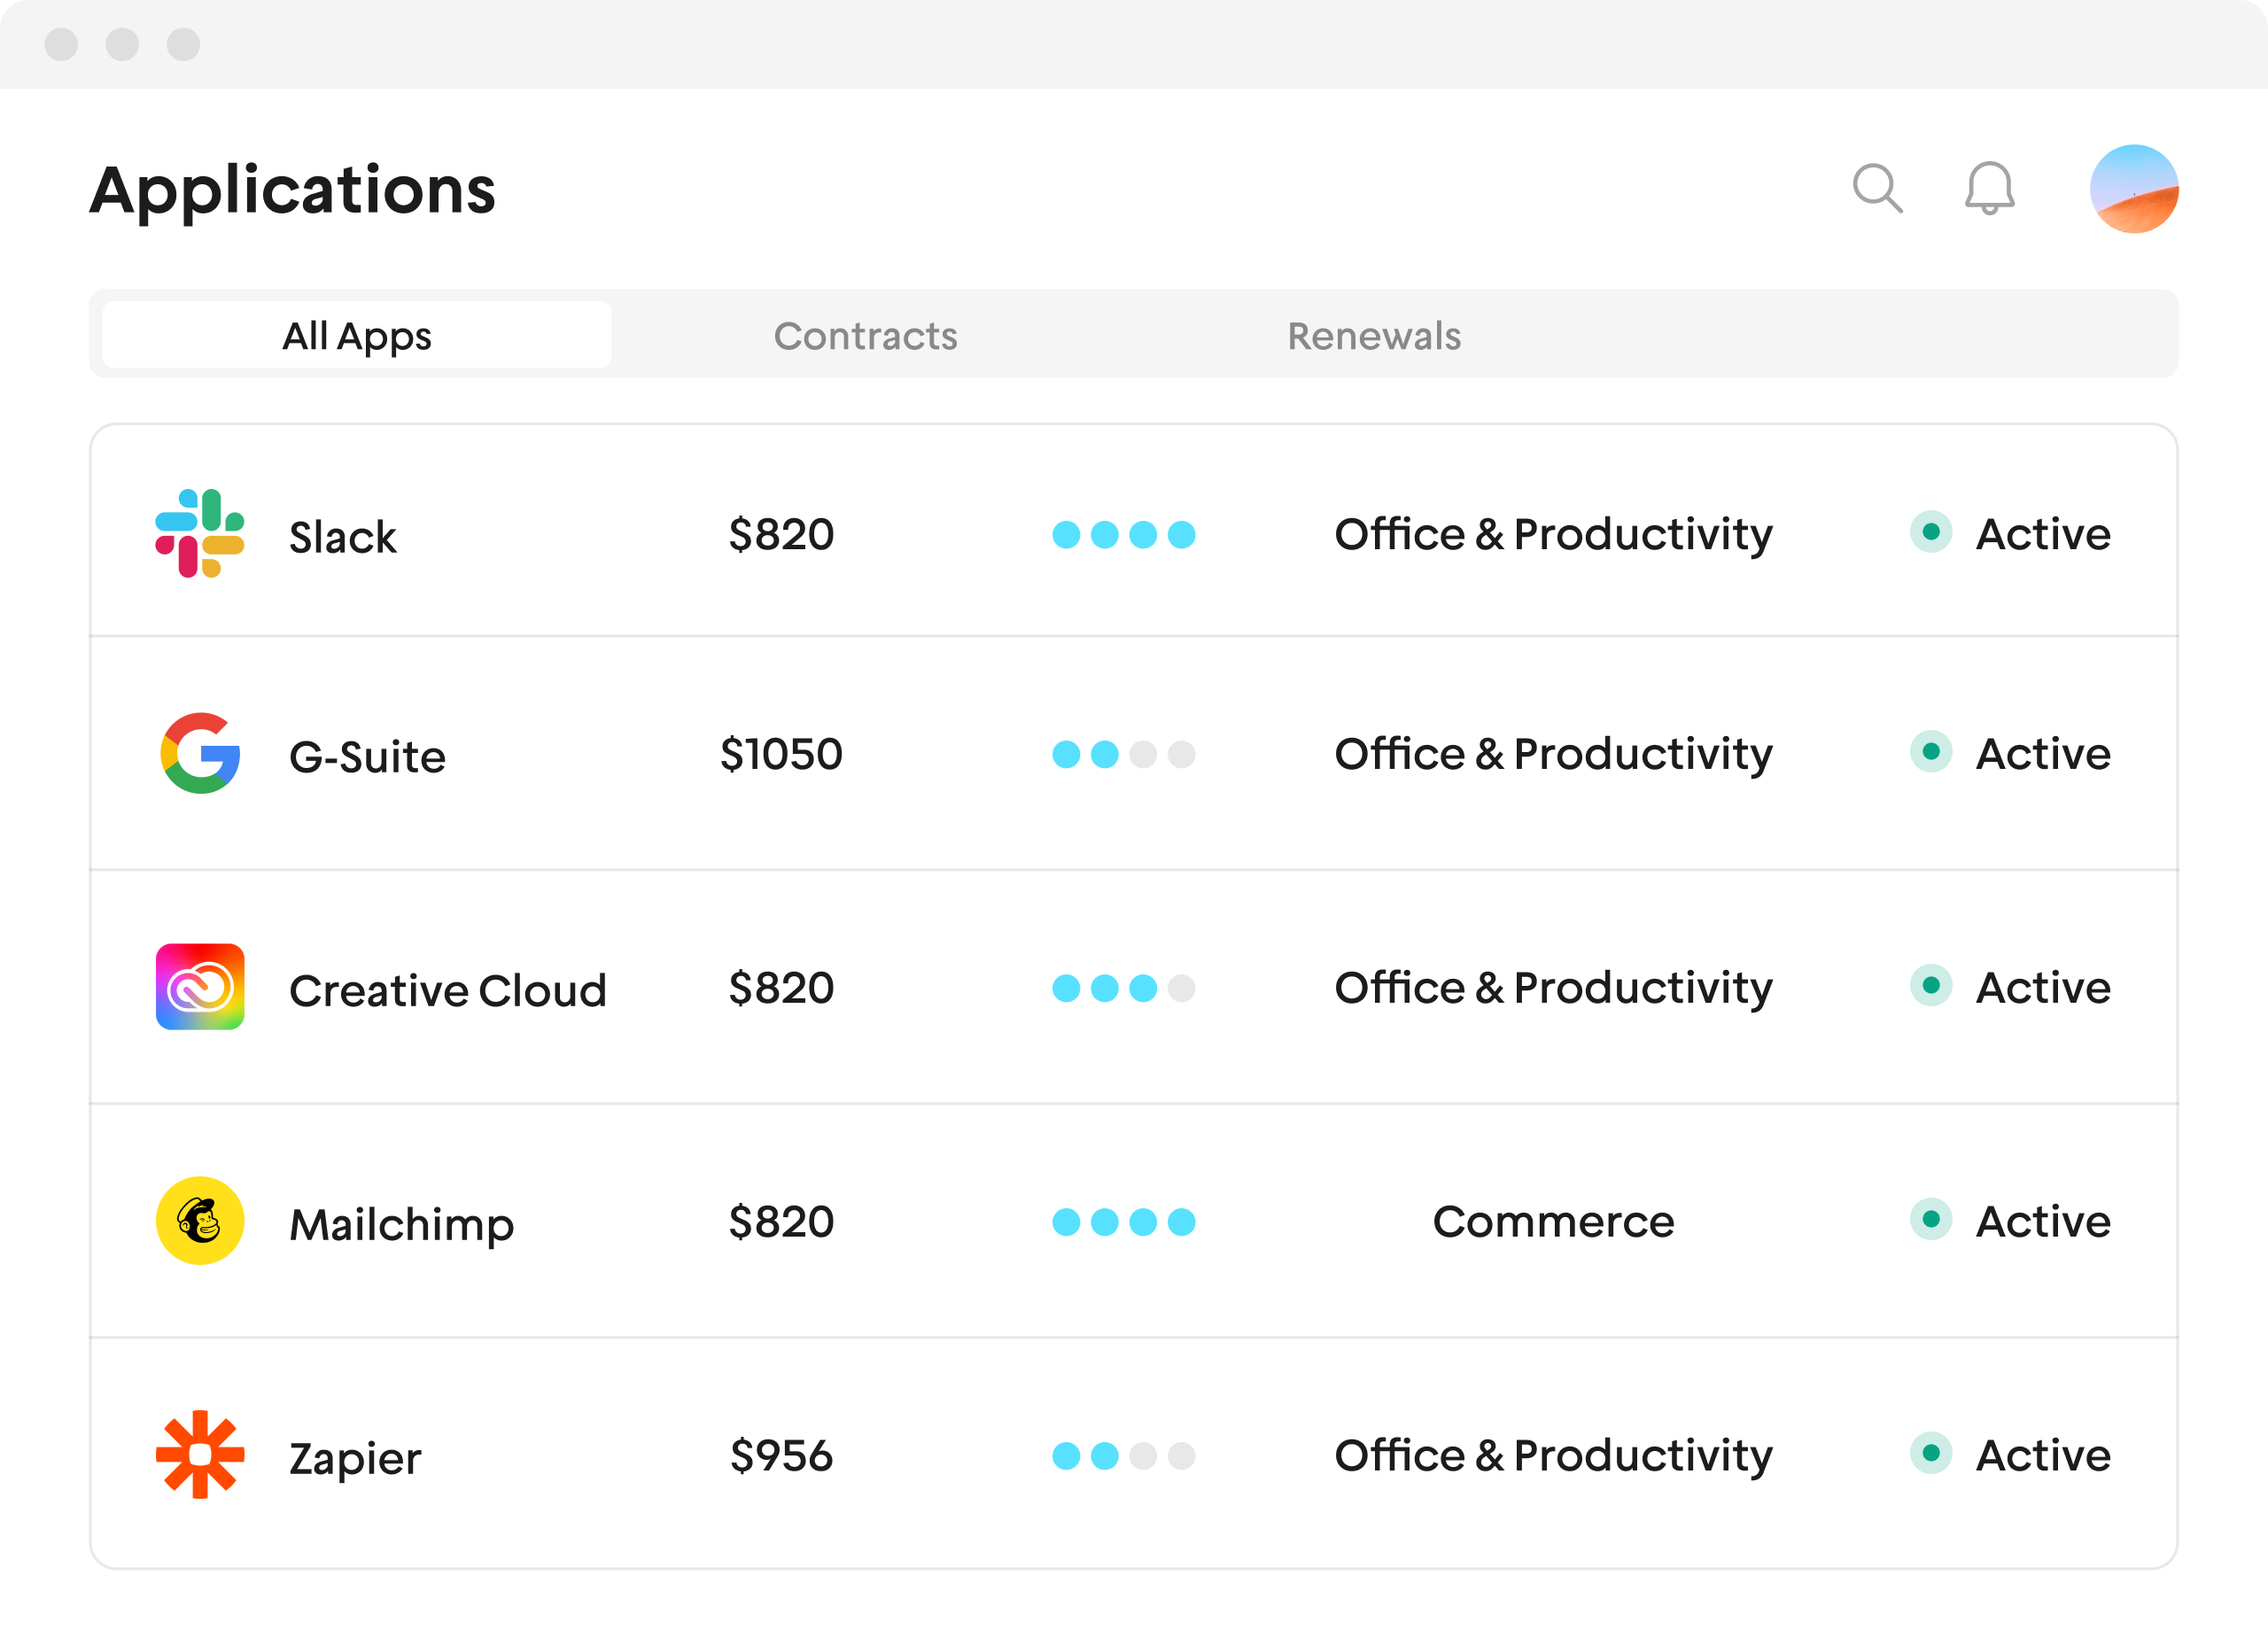Click the Slack app name
This screenshot has height=1637, width=2268.
[x=342, y=537]
